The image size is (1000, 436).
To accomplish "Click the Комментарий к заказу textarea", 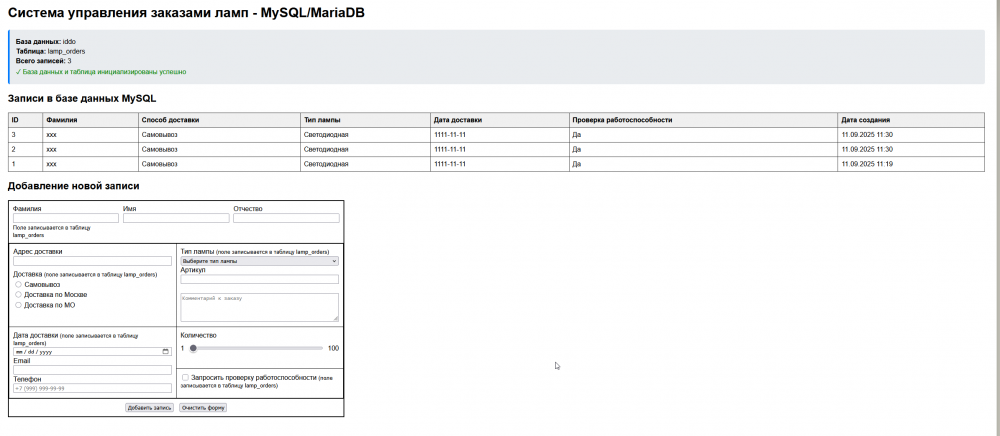I will (x=260, y=307).
